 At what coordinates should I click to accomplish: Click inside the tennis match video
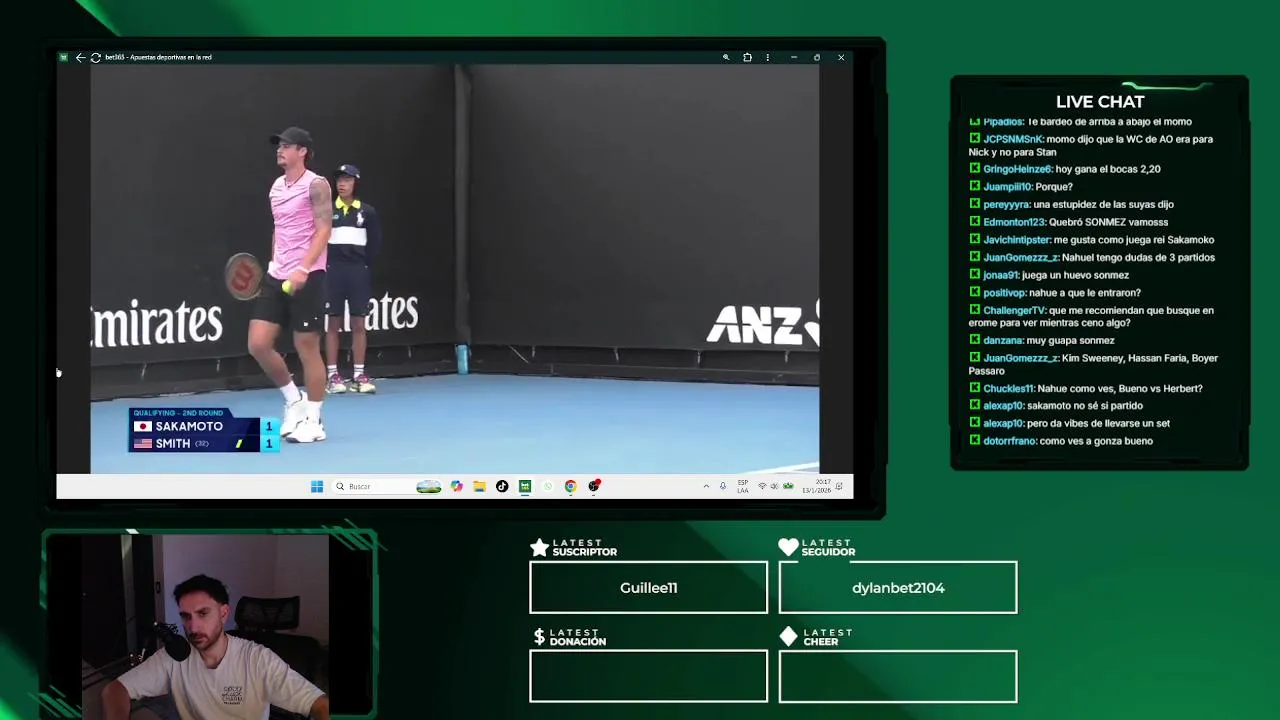455,268
